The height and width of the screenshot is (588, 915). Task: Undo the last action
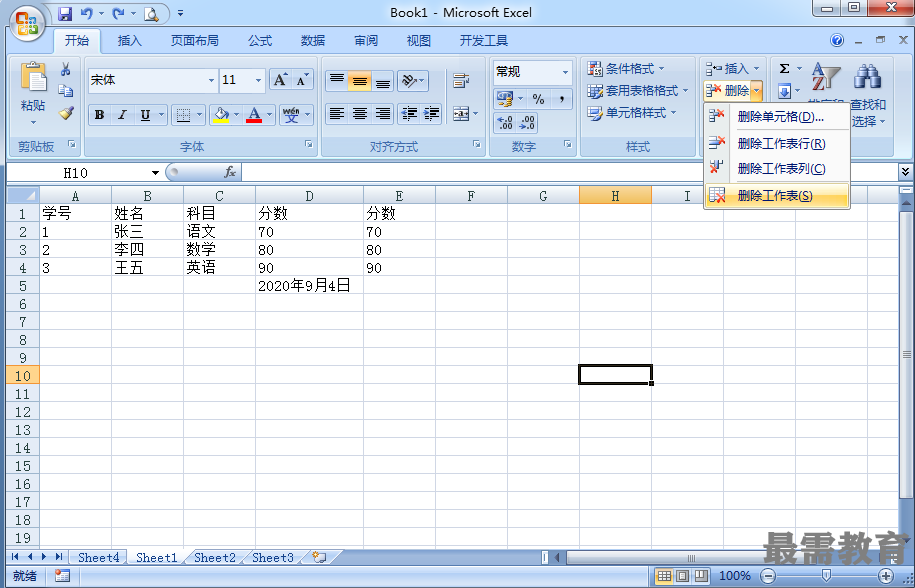pyautogui.click(x=87, y=13)
